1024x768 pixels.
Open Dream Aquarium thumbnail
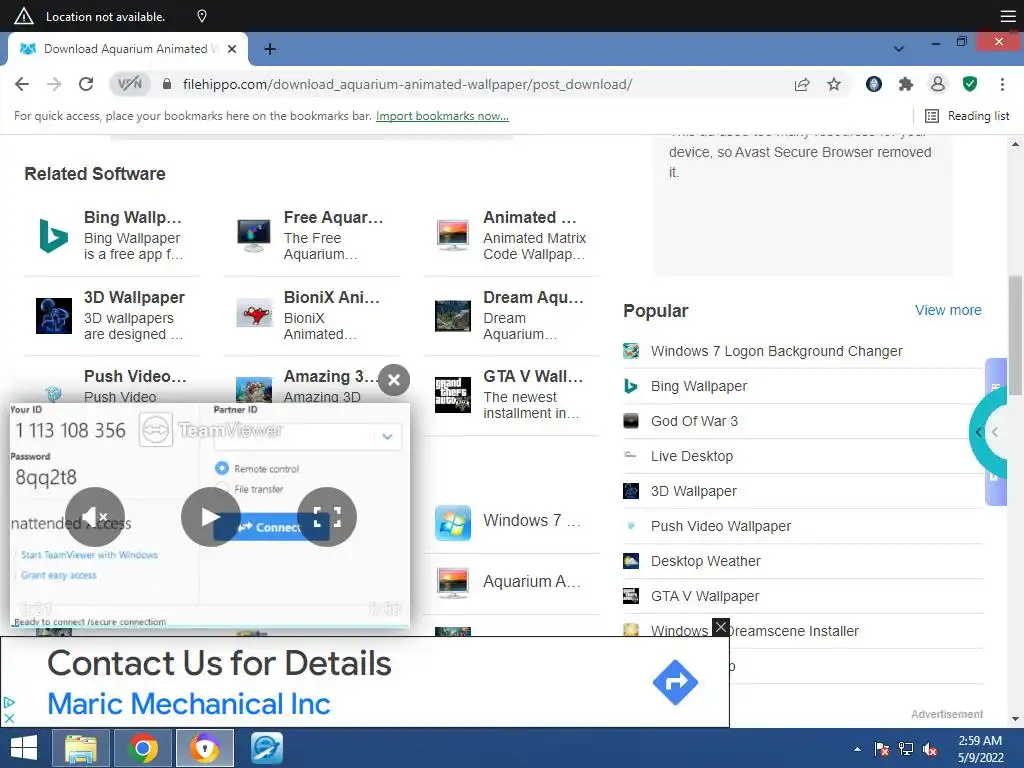click(453, 315)
